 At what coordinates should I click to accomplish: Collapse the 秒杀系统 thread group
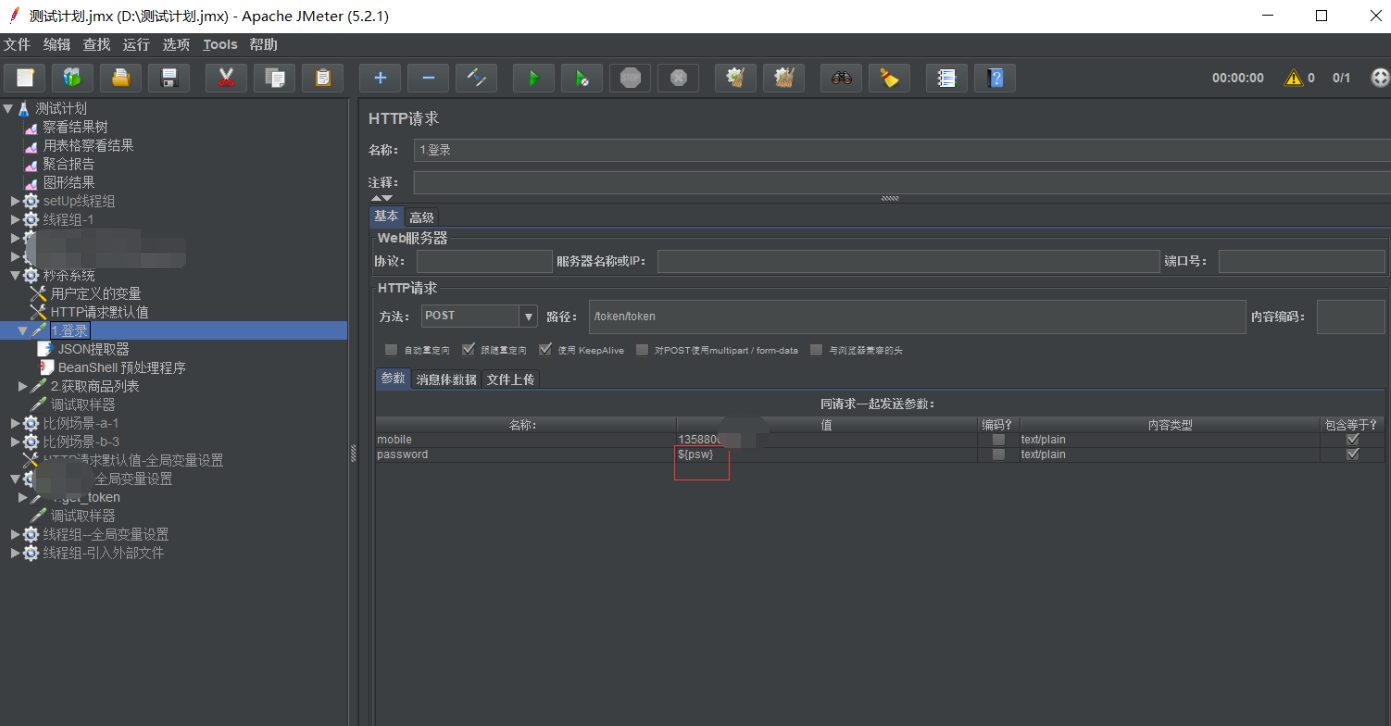click(15, 275)
